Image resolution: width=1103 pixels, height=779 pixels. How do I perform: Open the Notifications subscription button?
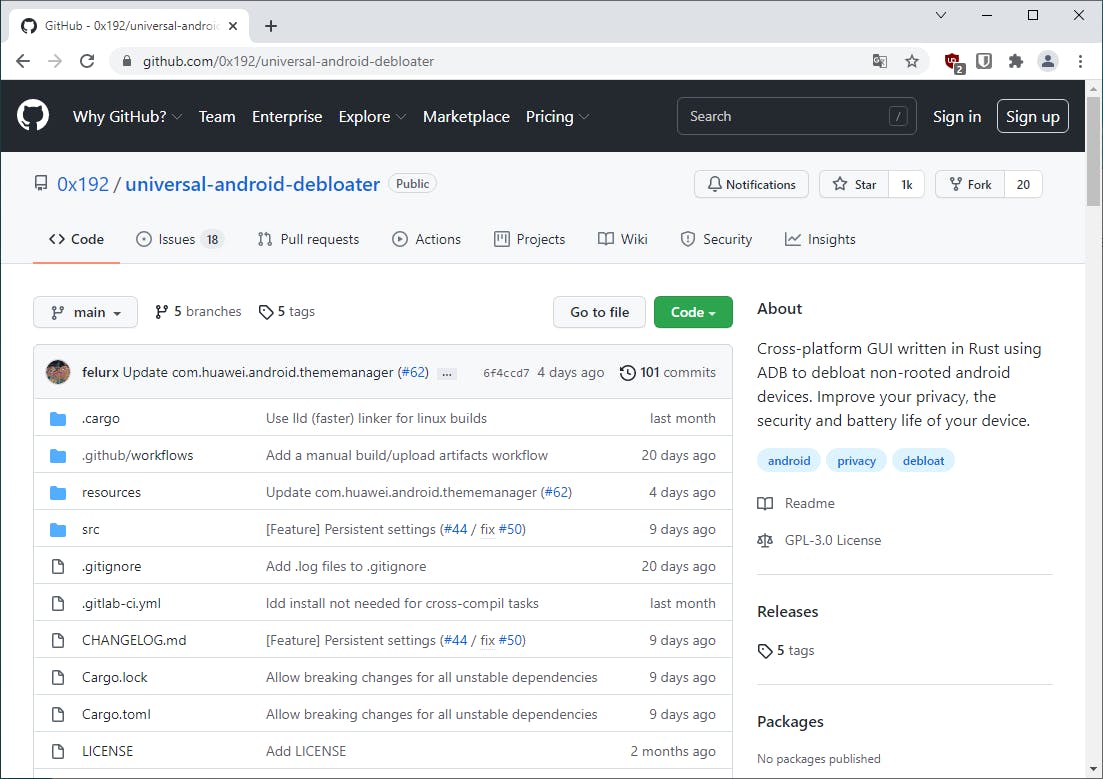point(751,184)
